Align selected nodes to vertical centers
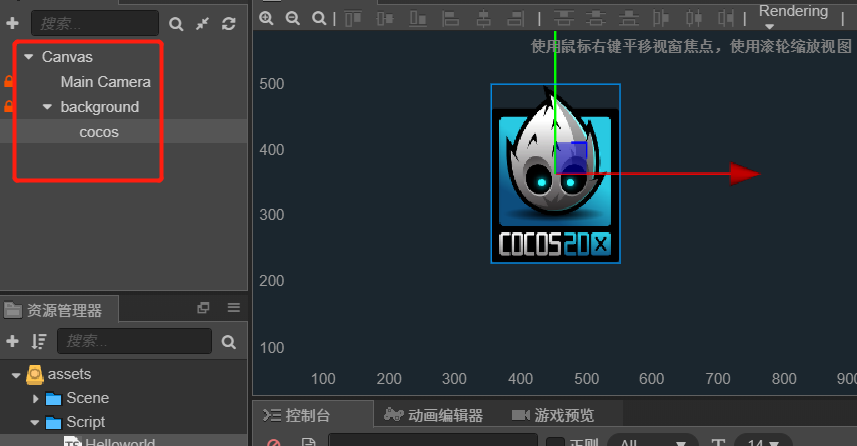Image resolution: width=857 pixels, height=446 pixels. (385, 19)
